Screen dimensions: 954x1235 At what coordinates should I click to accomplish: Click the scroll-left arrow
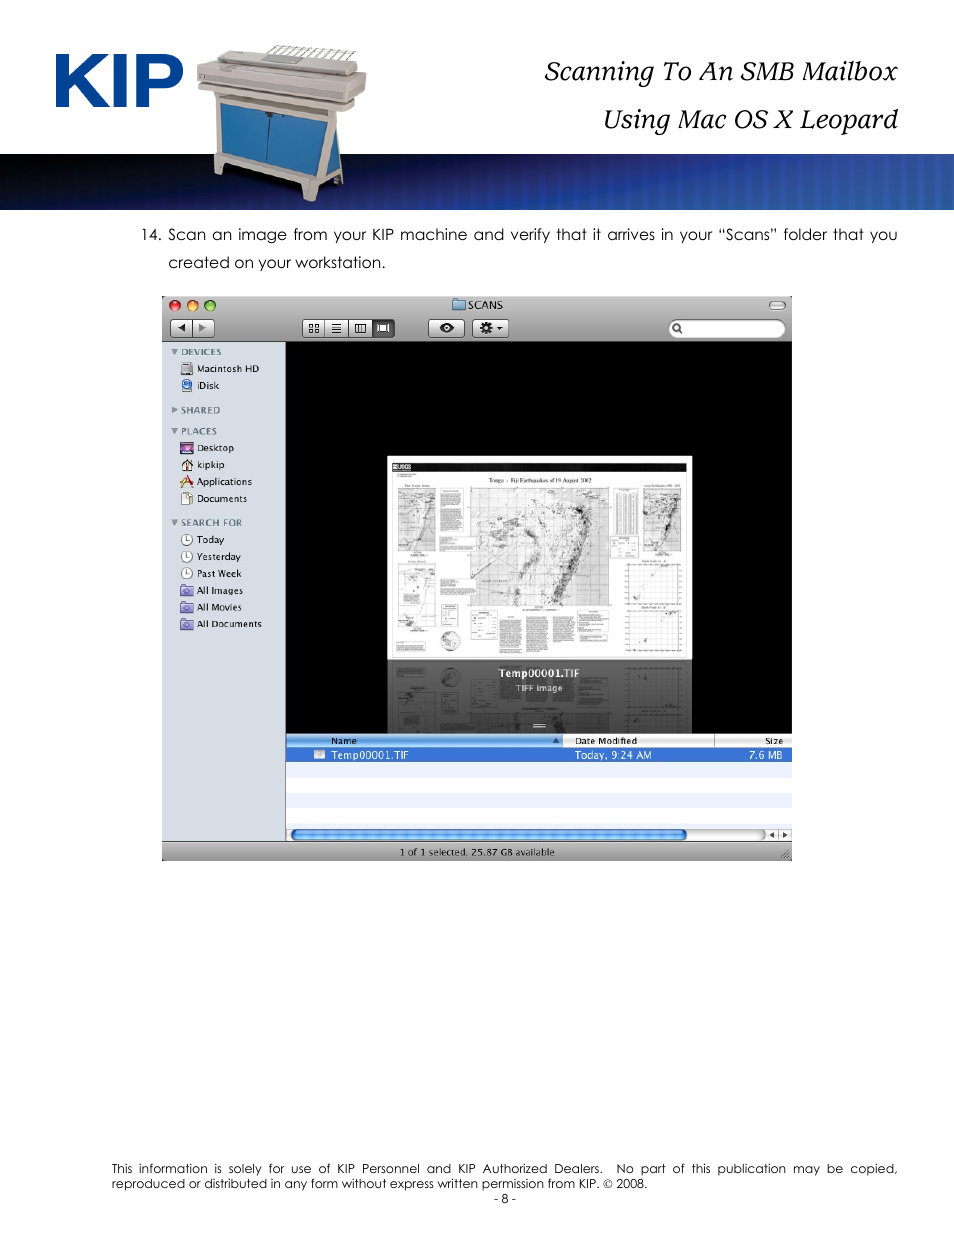point(771,835)
